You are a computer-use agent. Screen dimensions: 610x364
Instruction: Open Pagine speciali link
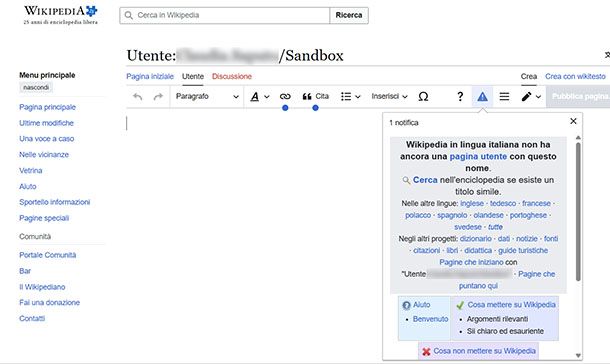[44, 218]
